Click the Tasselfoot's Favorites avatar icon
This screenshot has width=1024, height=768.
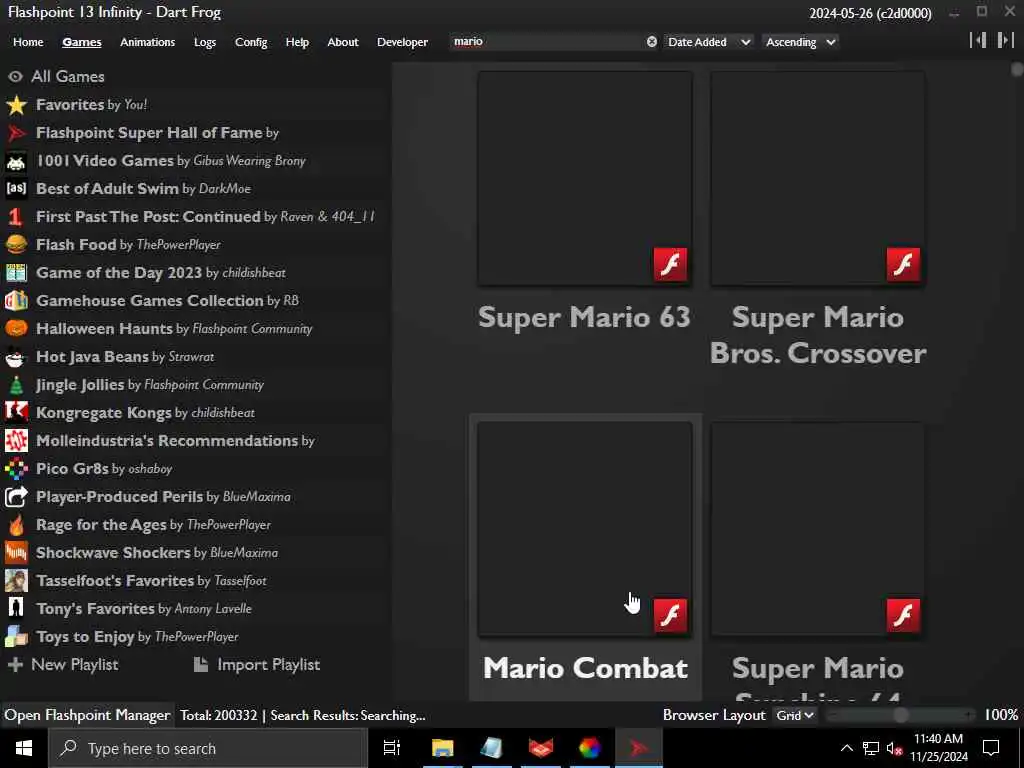16,581
